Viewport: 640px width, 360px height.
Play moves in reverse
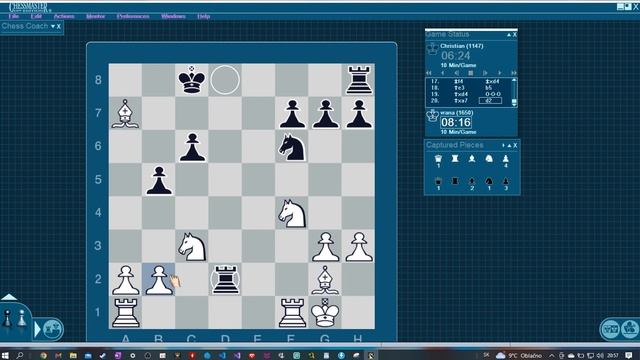click(x=457, y=73)
